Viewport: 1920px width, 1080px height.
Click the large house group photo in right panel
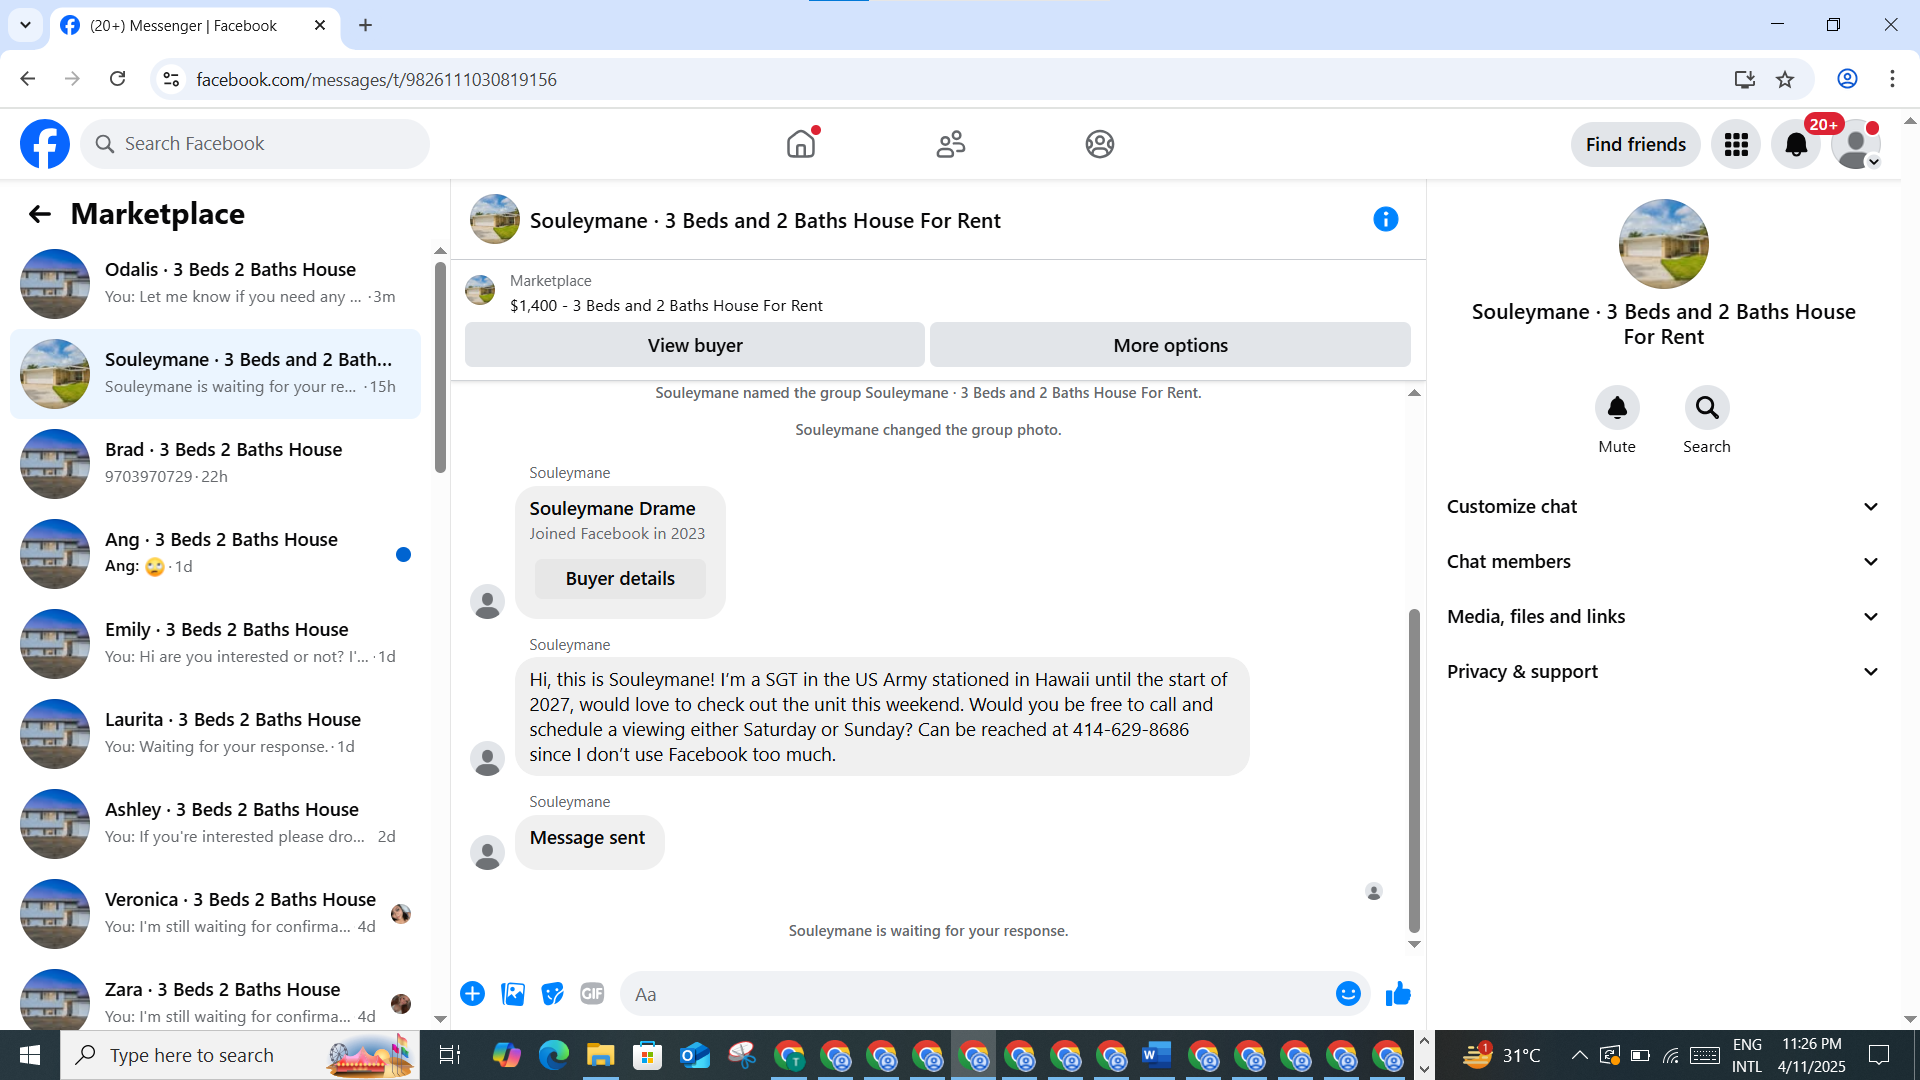click(x=1664, y=244)
